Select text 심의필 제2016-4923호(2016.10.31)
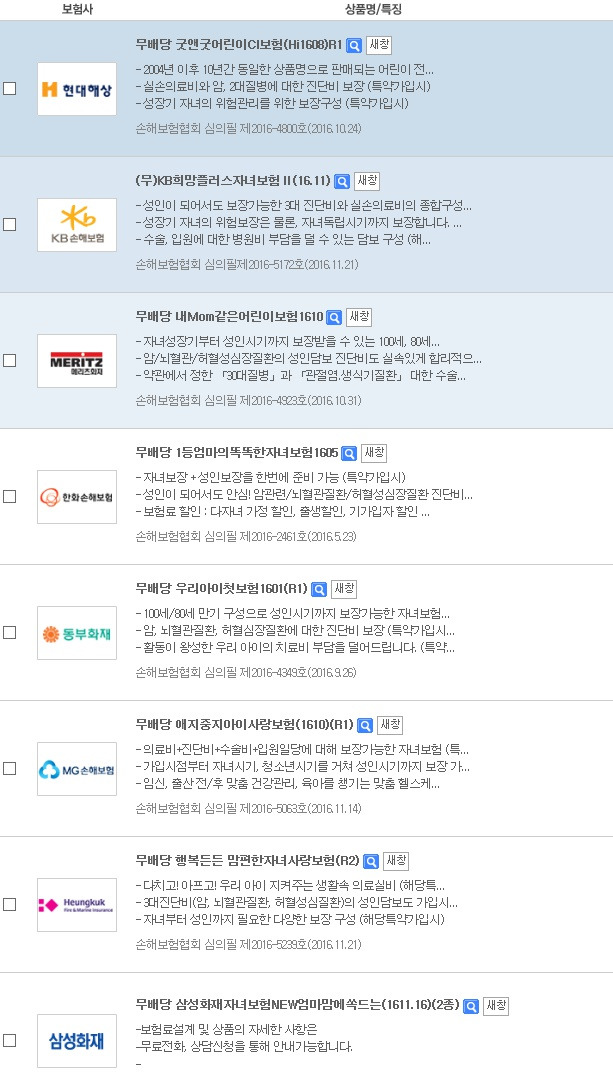 tap(283, 400)
